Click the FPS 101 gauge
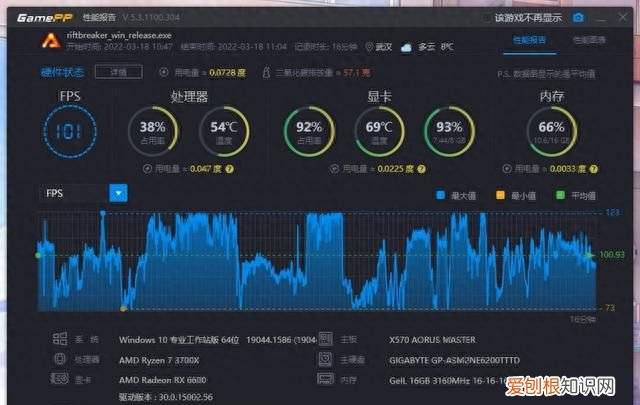The width and height of the screenshot is (640, 405). pos(70,131)
